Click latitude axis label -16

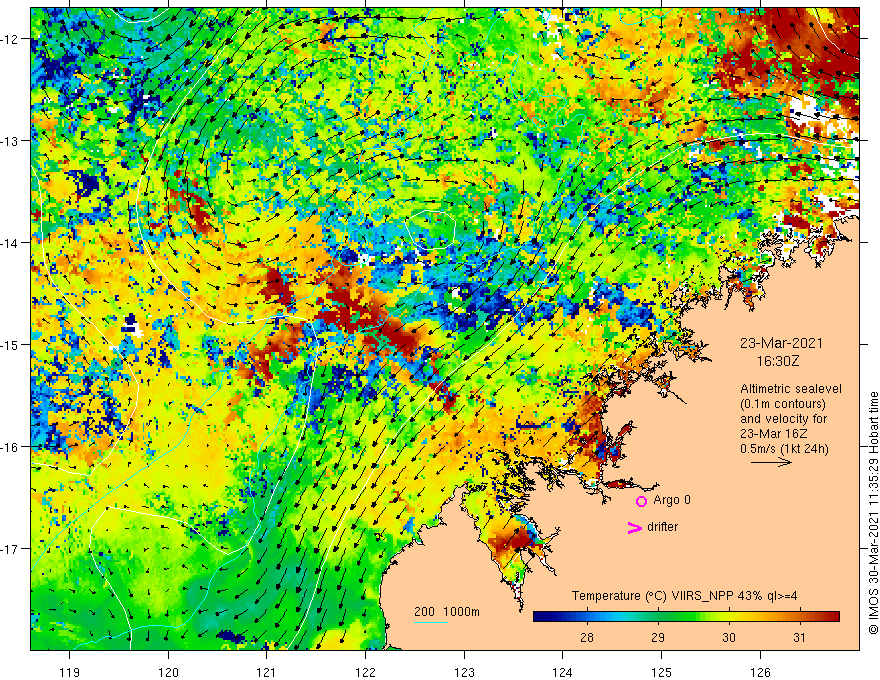tap(10, 447)
